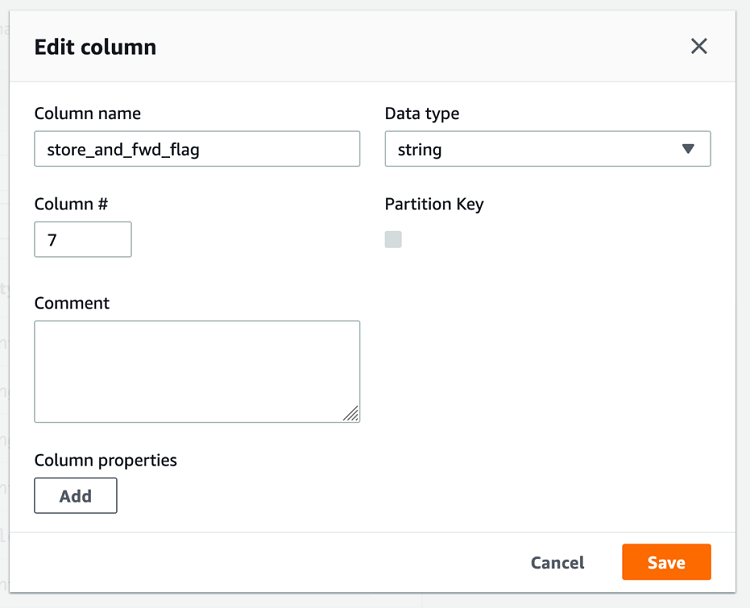Click the Data type dropdown arrow
750x608 pixels.
point(688,149)
